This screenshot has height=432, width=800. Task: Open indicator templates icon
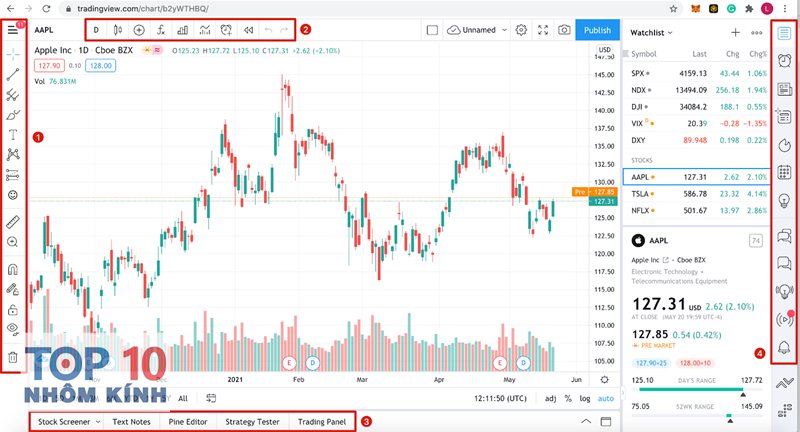point(205,30)
